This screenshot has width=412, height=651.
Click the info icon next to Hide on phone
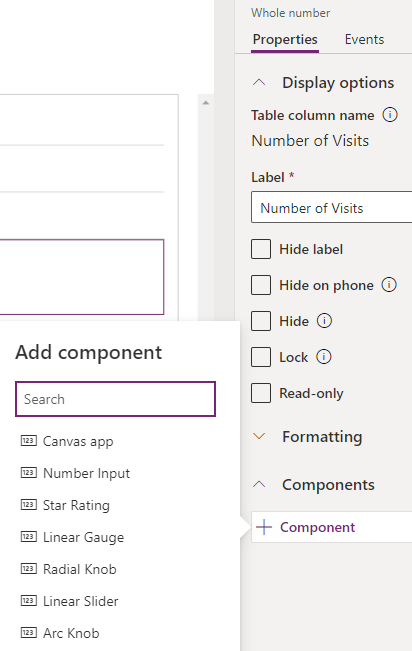(x=389, y=285)
